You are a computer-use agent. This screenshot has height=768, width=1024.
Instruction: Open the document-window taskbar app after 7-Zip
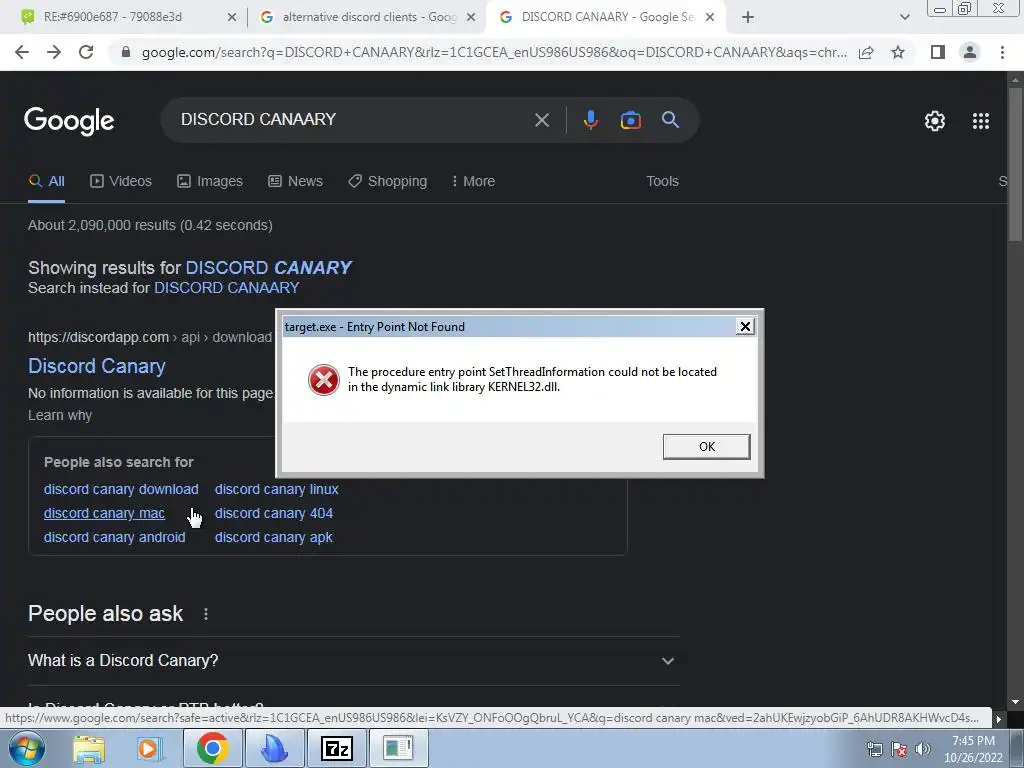tap(398, 748)
